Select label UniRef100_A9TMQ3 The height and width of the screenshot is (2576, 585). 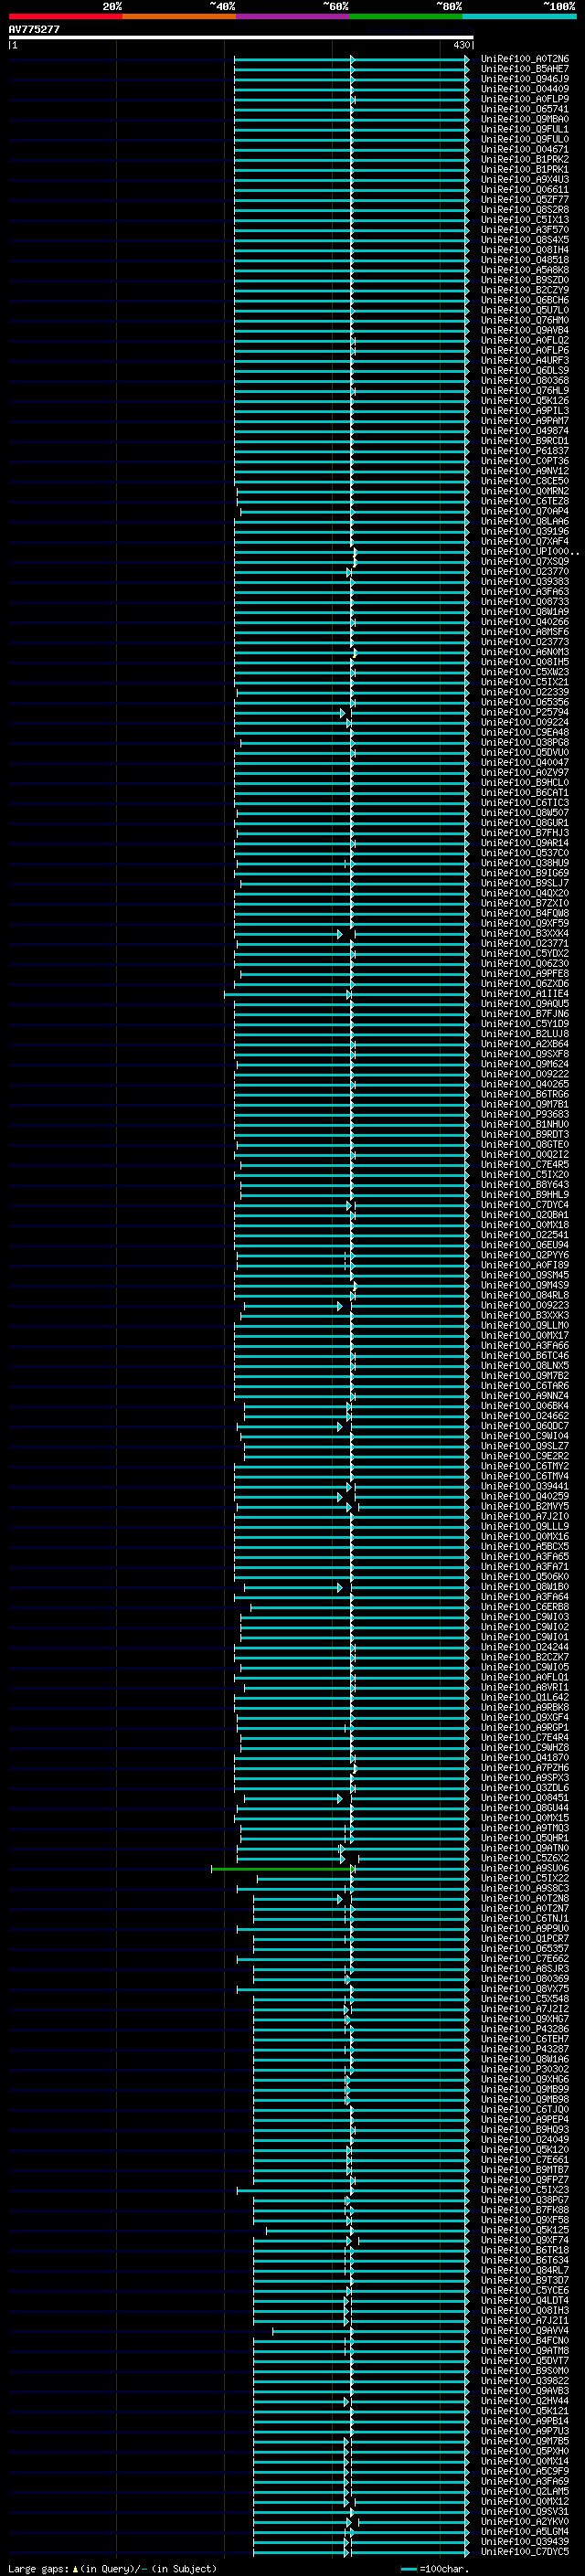tap(524, 1828)
